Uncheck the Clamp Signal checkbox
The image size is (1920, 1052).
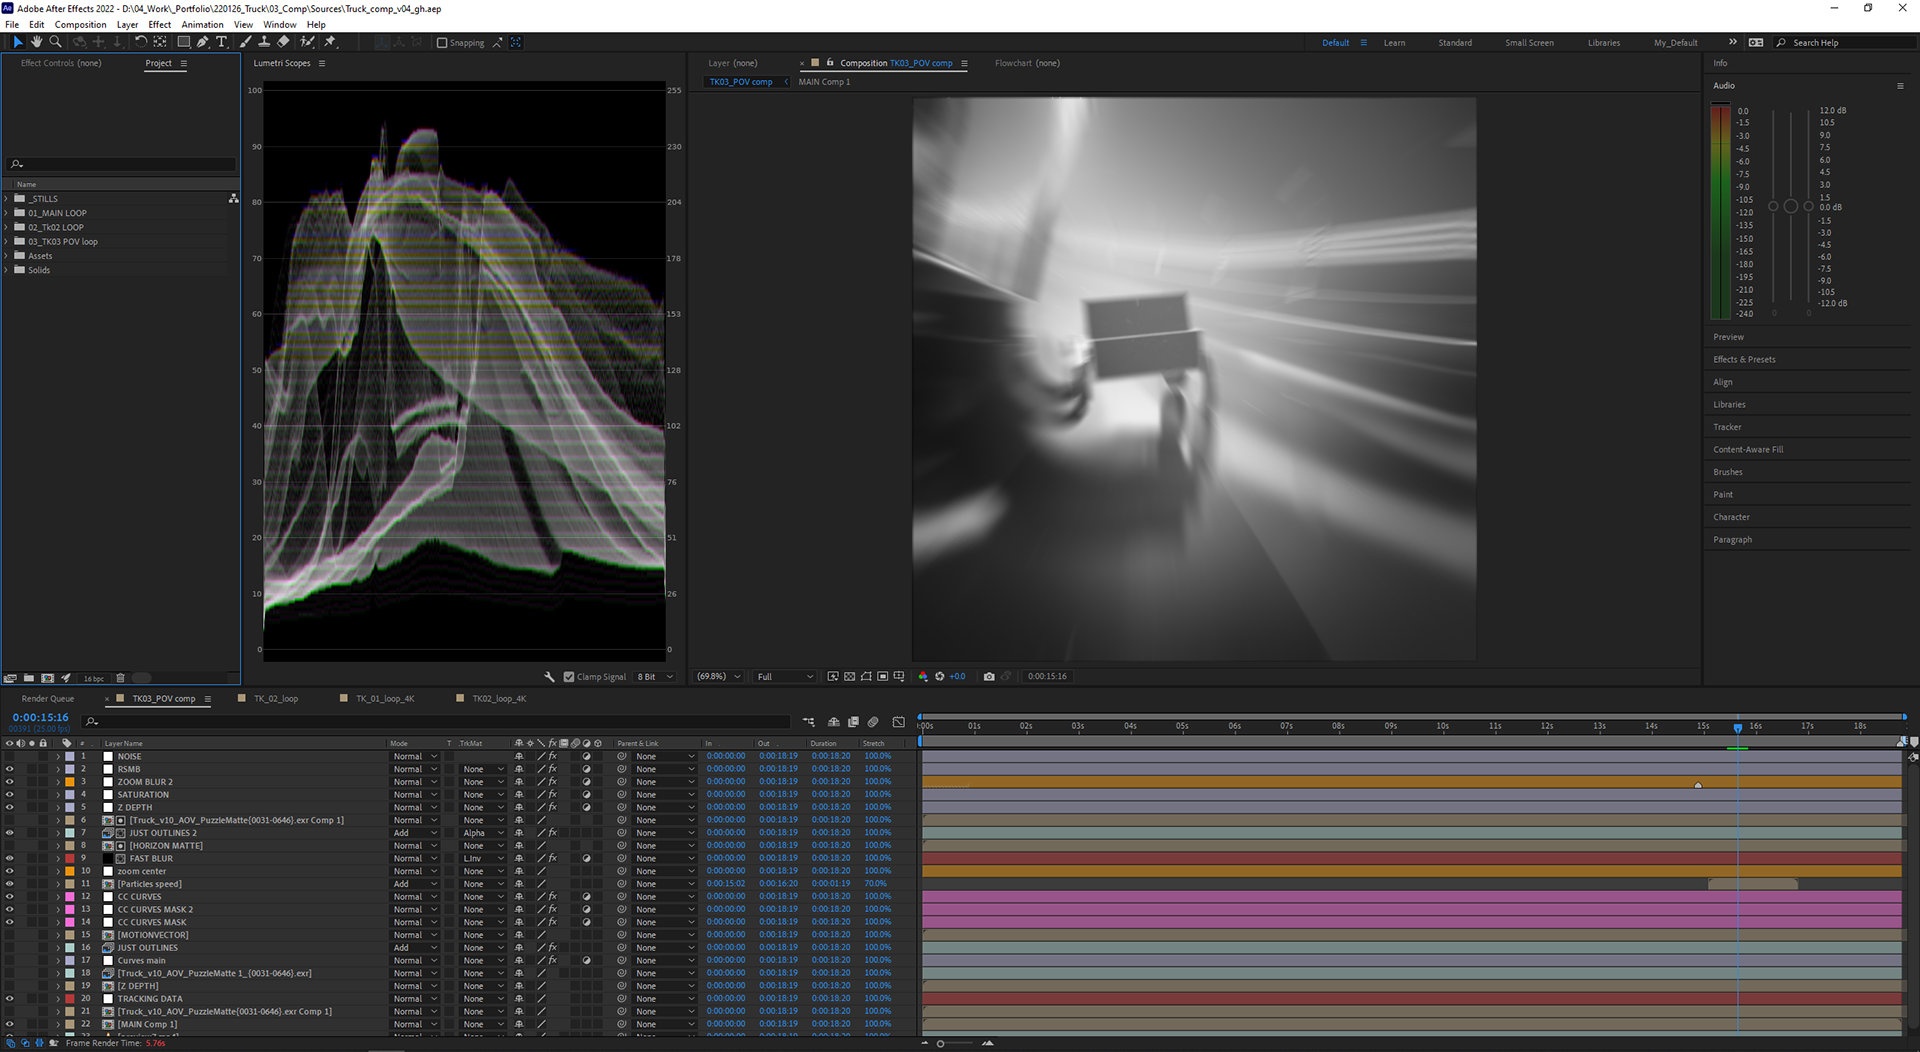coord(569,677)
